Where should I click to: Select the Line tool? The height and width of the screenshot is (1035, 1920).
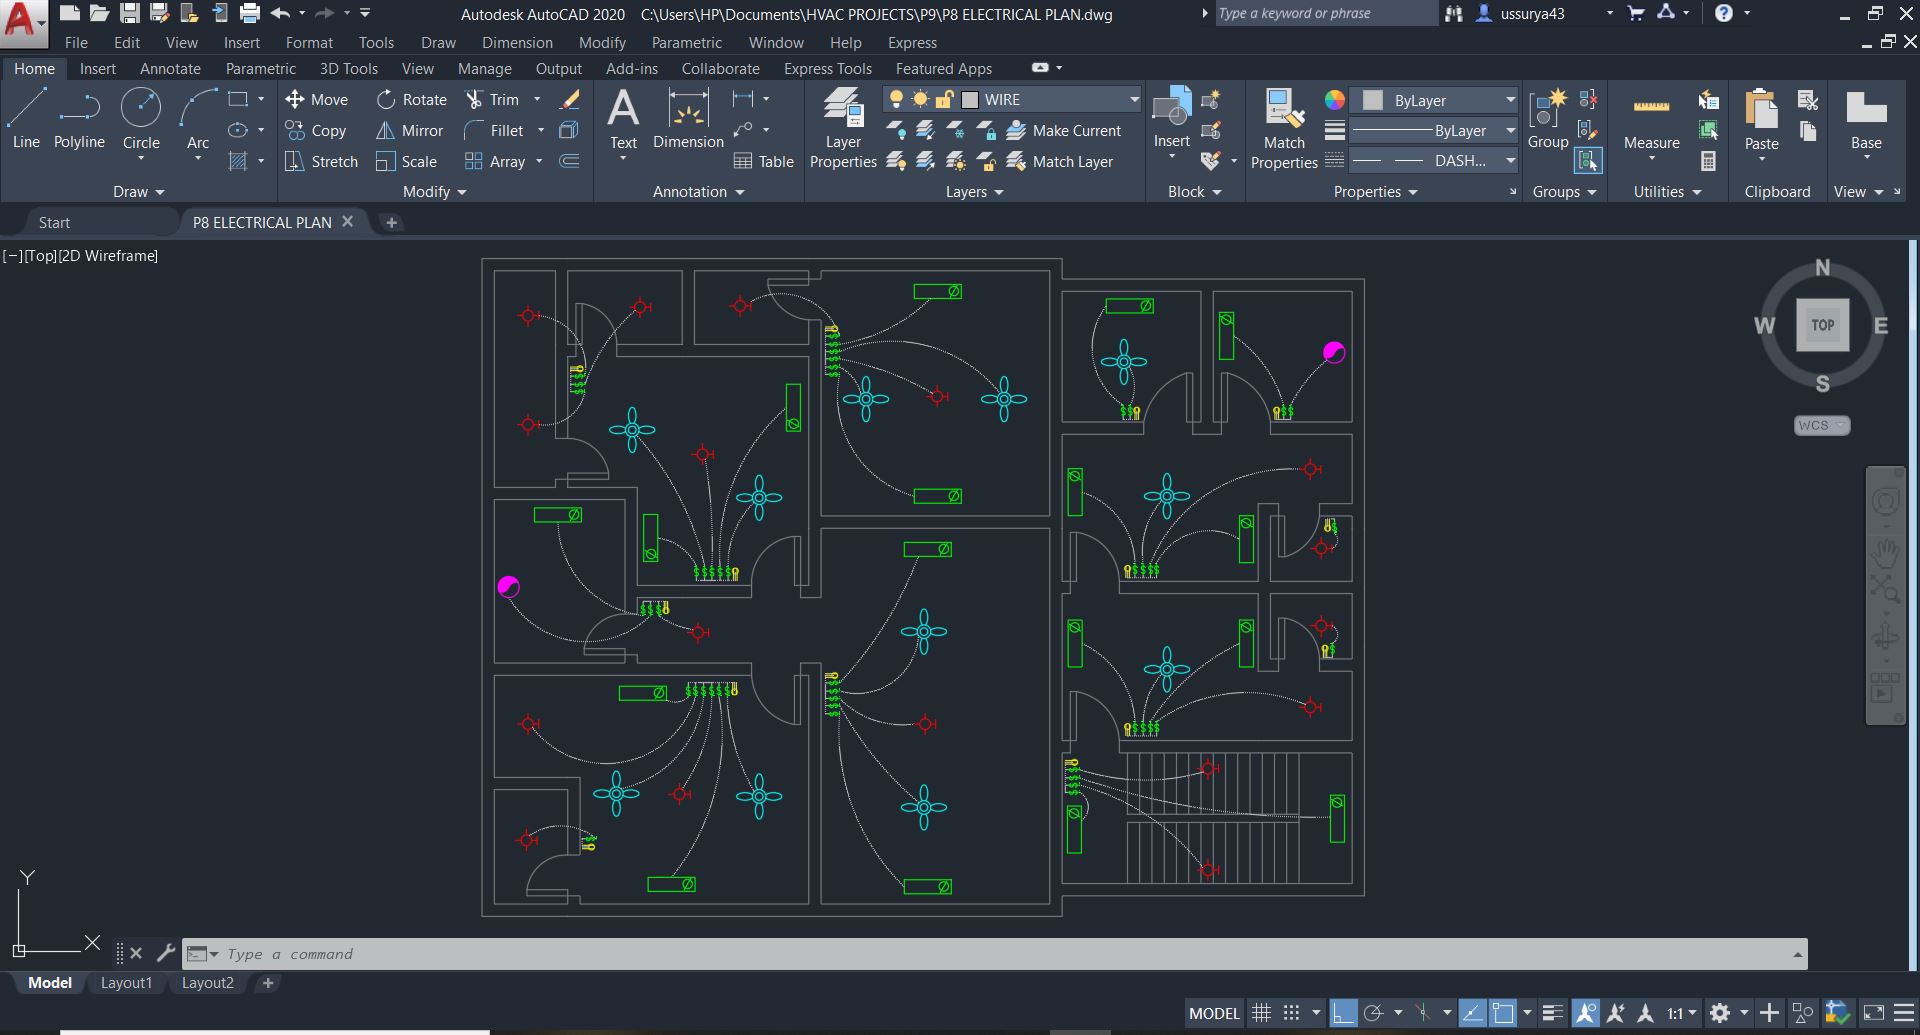pos(27,118)
